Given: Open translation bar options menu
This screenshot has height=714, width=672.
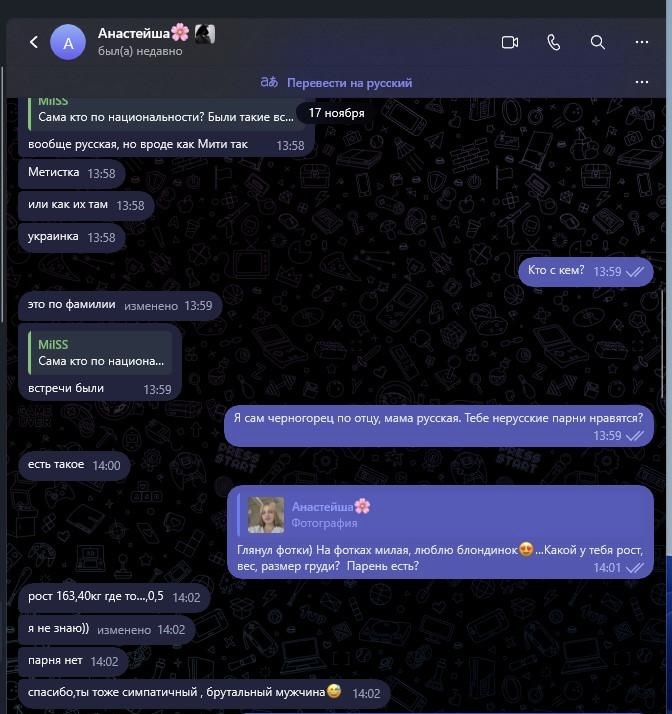Looking at the screenshot, I should pos(641,82).
